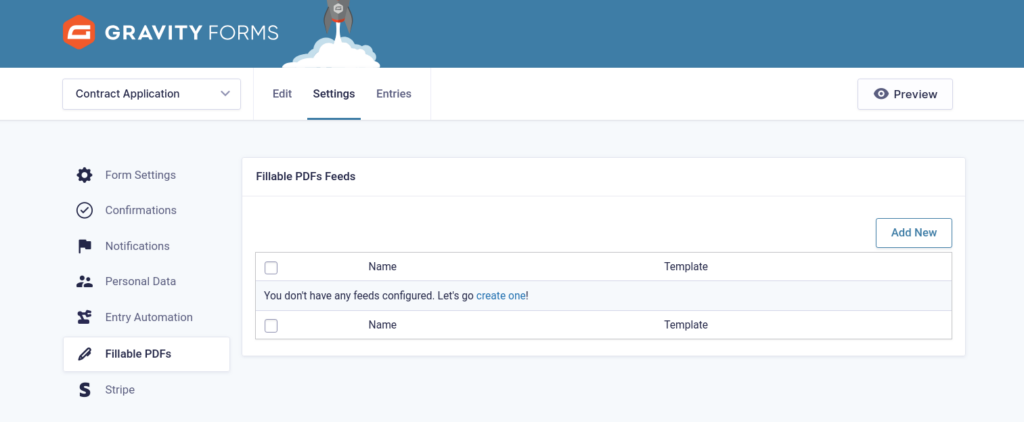Click Name column label in table footer

382,325
